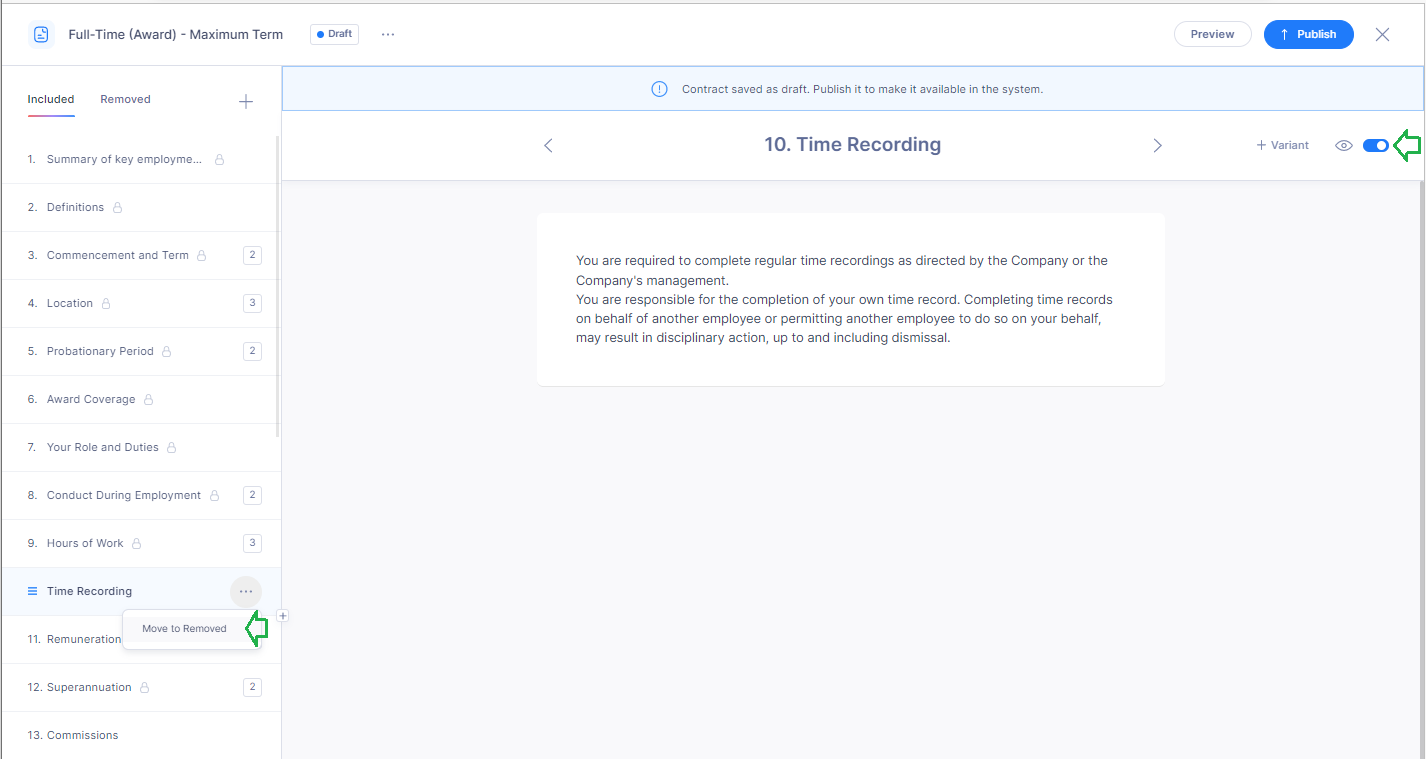
Task: Disable the Time Recording clause toggle switch
Action: (x=1375, y=145)
